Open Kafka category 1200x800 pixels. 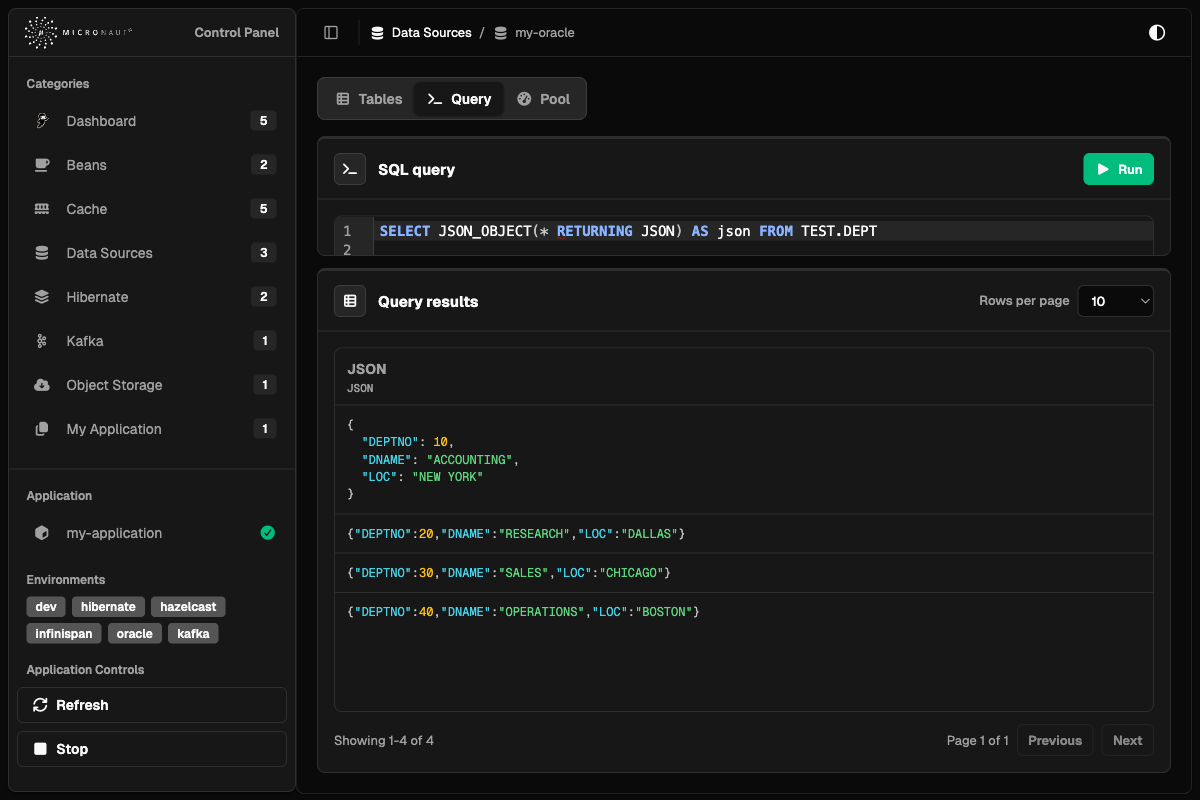(x=152, y=341)
